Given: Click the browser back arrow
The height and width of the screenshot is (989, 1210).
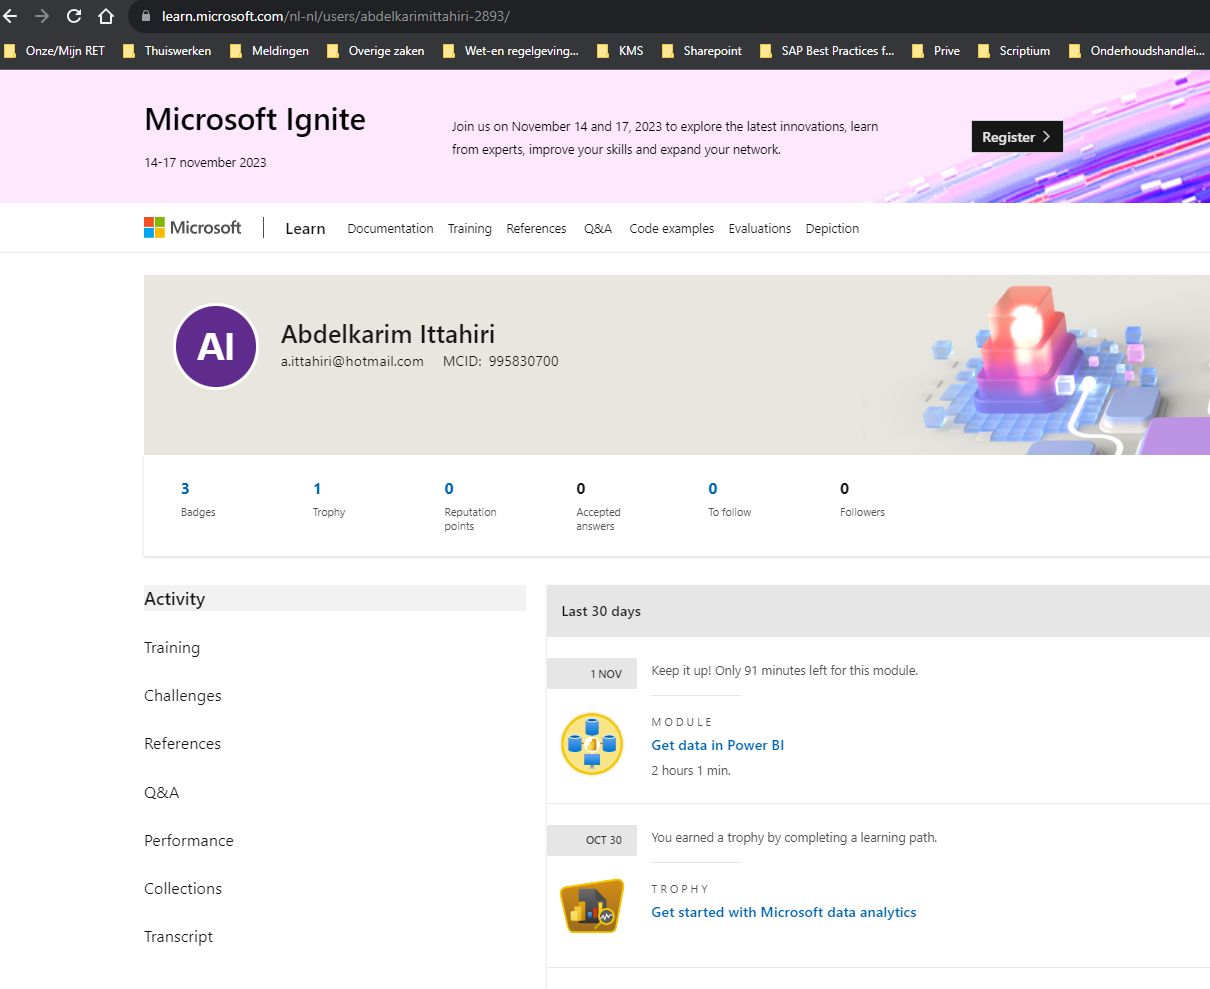Looking at the screenshot, I should tap(10, 16).
